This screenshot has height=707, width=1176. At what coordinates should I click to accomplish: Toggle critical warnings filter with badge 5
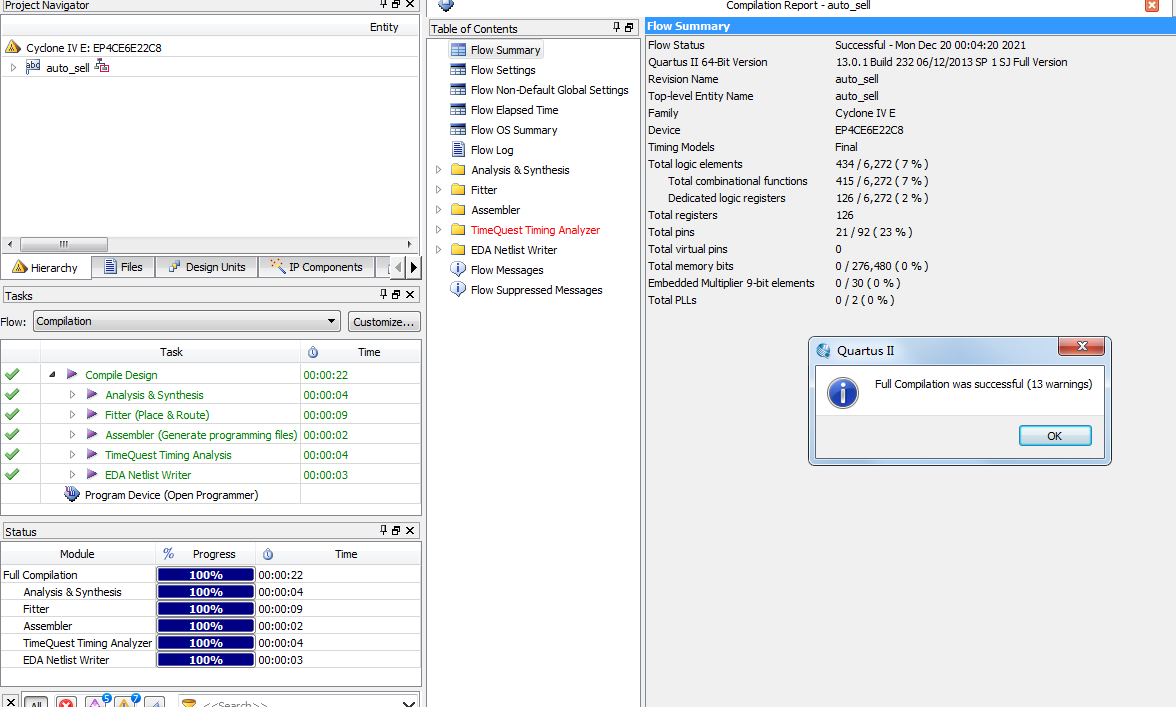click(96, 702)
